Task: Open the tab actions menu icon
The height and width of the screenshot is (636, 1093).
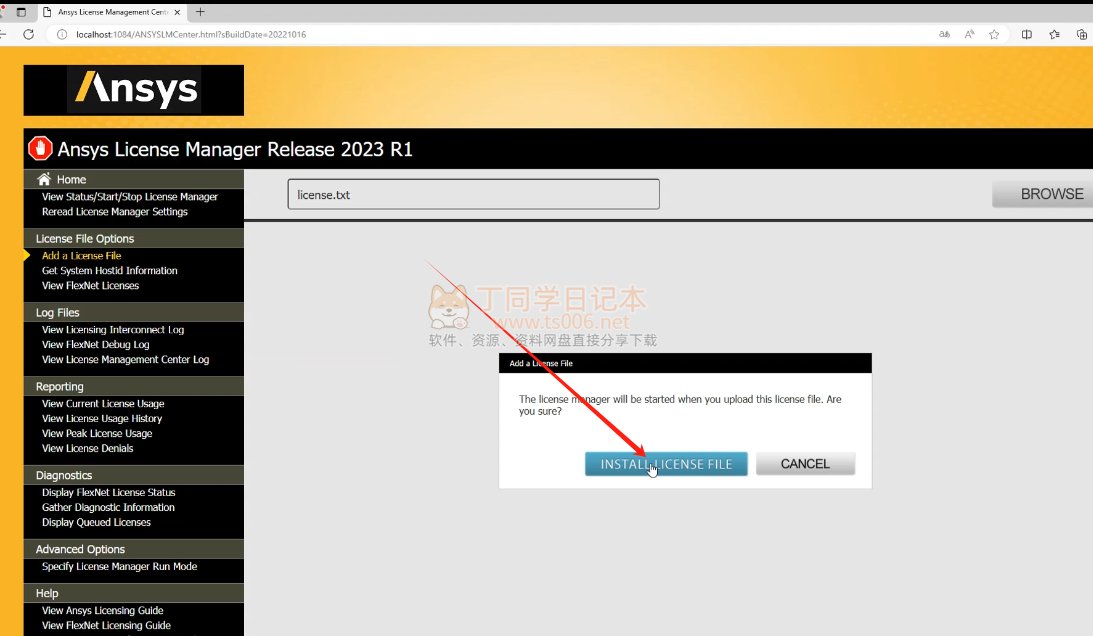Action: (21, 12)
